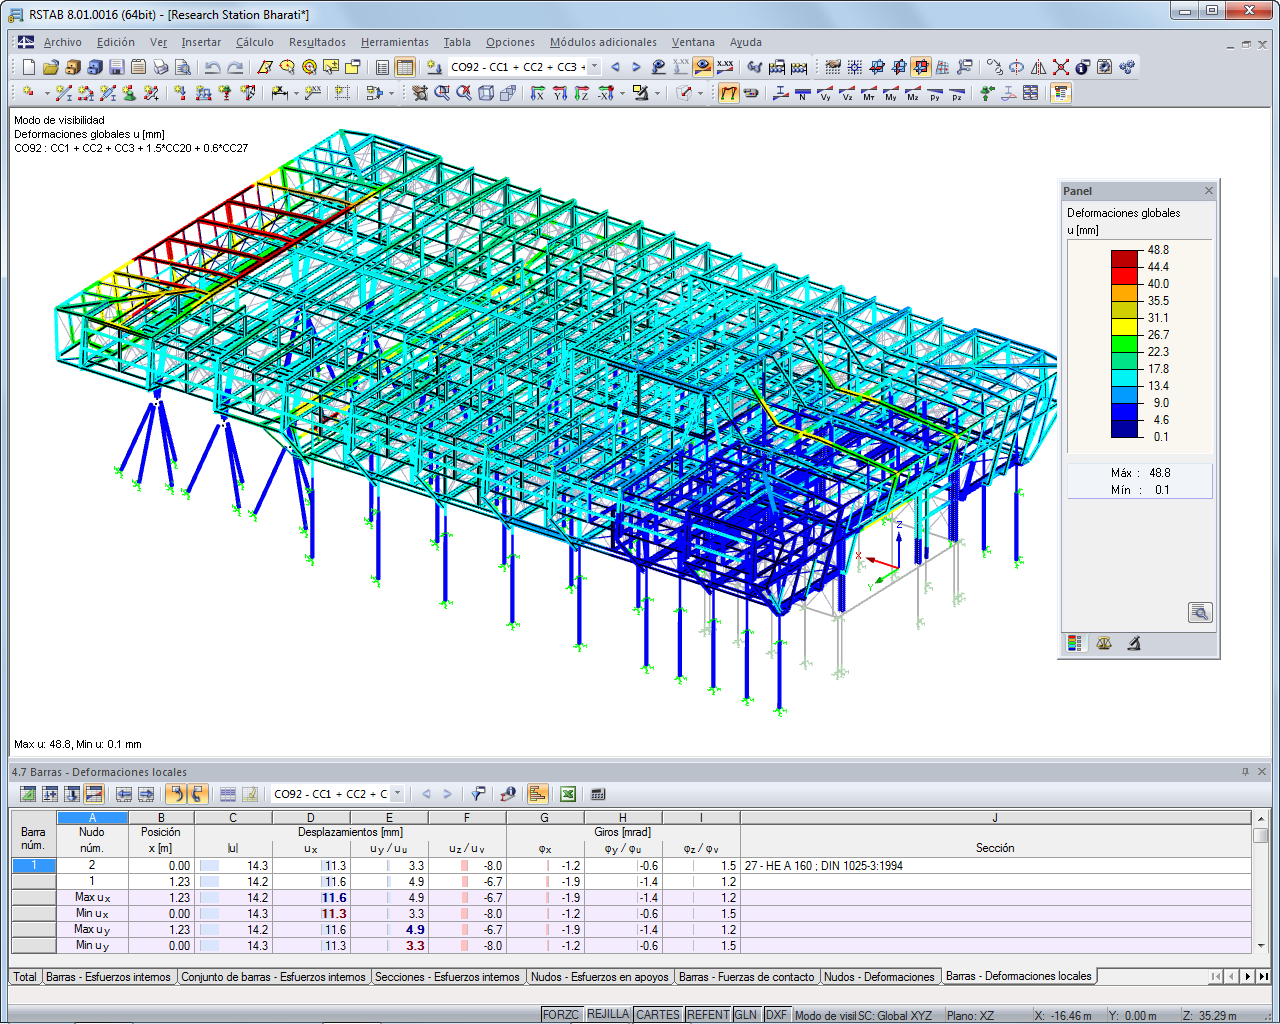
Task: Toggle the deformation display button
Action: point(729,93)
